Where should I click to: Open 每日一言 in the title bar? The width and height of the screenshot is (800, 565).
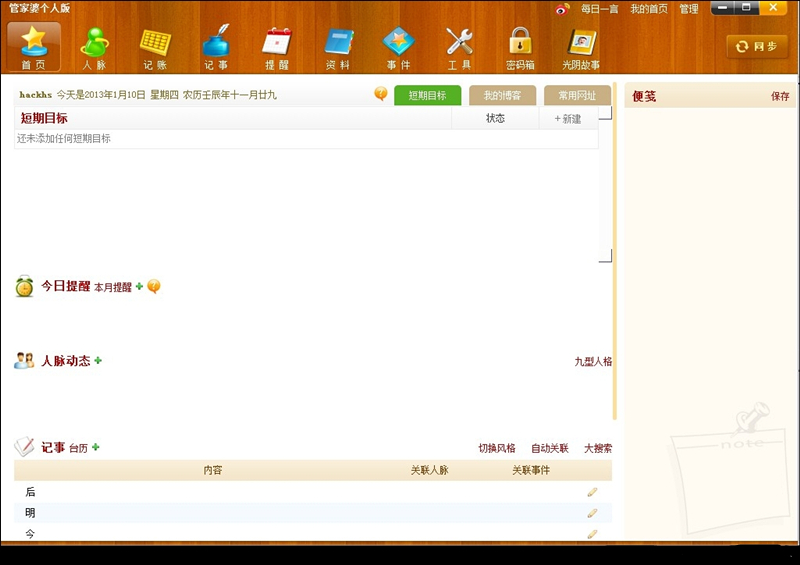tap(599, 9)
